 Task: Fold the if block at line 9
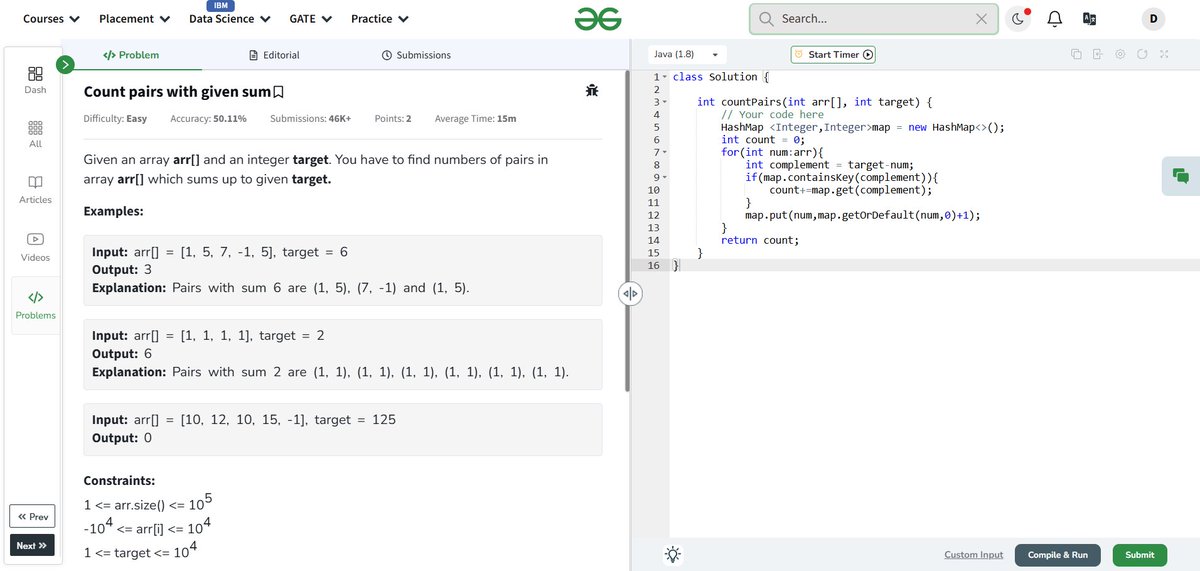point(663,177)
